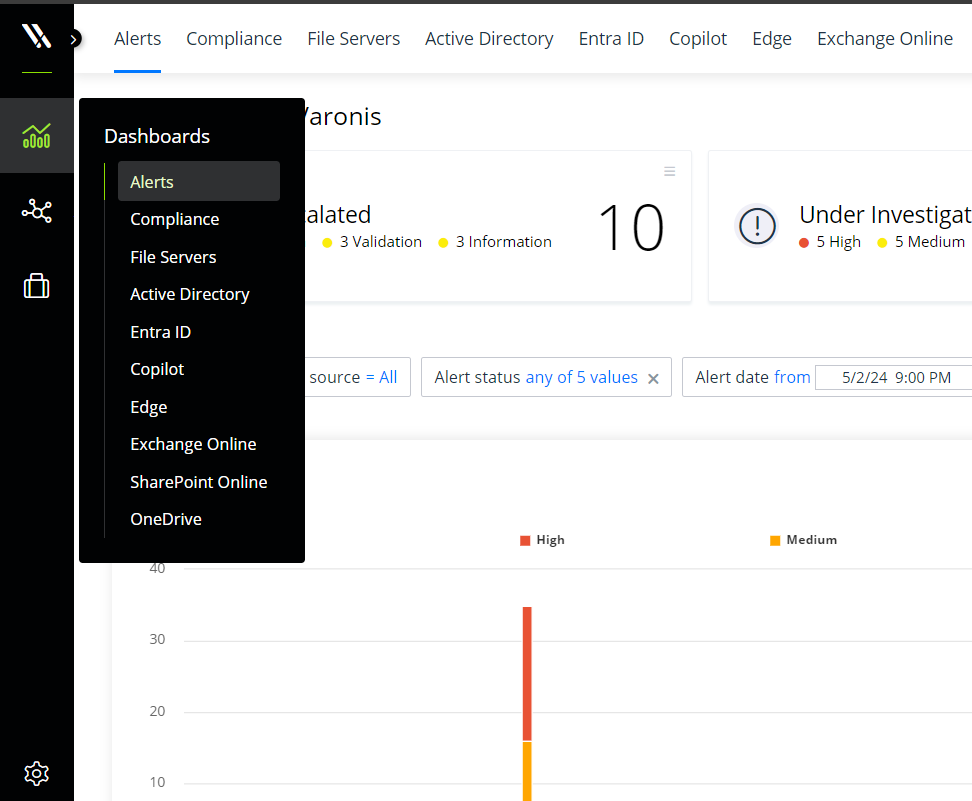Select SharePoint Online in Dashboards menu
Viewport: 972px width, 801px height.
pyautogui.click(x=198, y=482)
